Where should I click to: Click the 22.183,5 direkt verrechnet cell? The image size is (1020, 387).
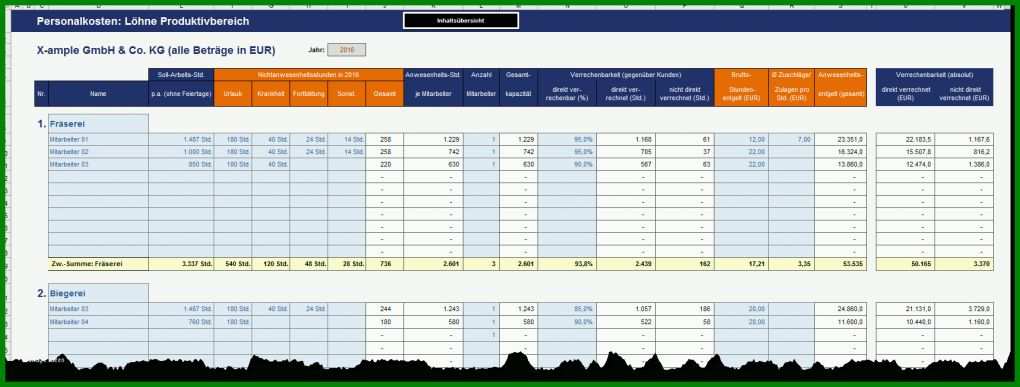906,139
